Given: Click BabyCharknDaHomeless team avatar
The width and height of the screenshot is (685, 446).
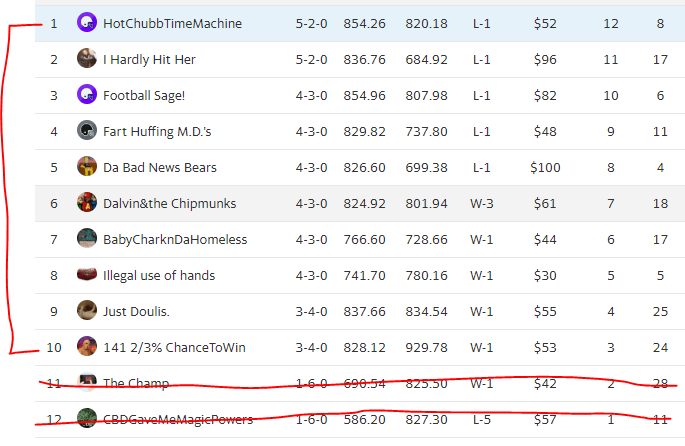Looking at the screenshot, I should coord(87,239).
